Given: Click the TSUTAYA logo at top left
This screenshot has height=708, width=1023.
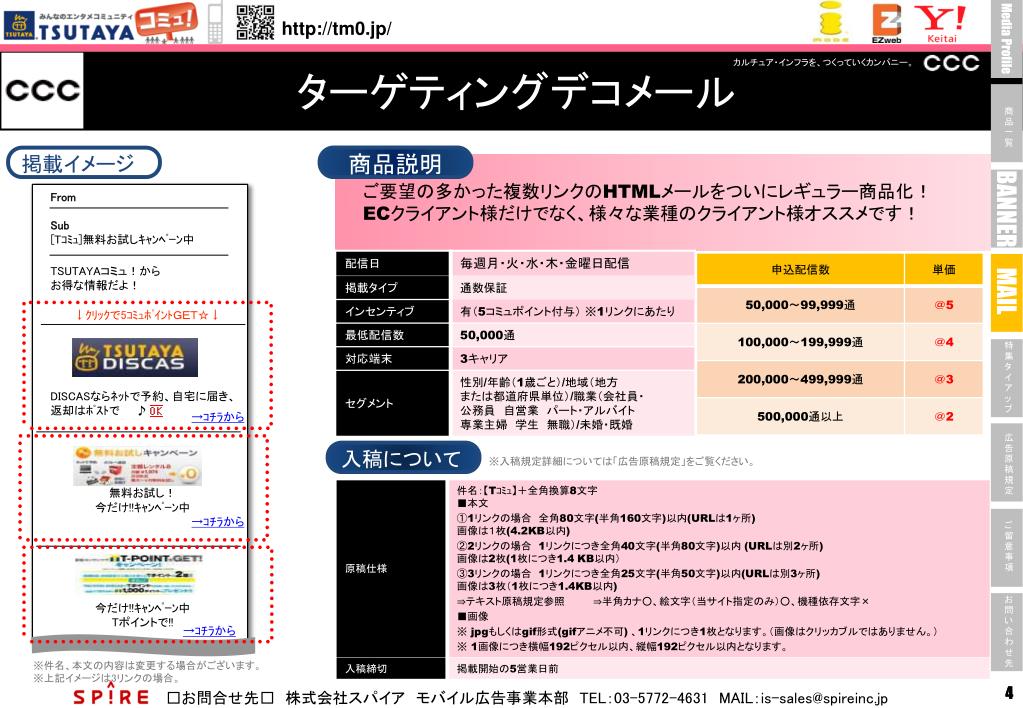Looking at the screenshot, I should [69, 26].
